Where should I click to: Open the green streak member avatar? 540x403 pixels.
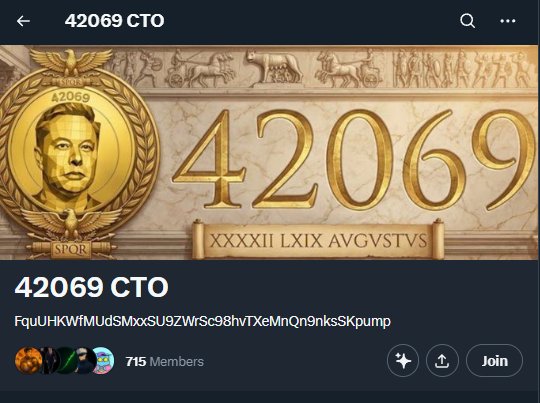coord(66,361)
